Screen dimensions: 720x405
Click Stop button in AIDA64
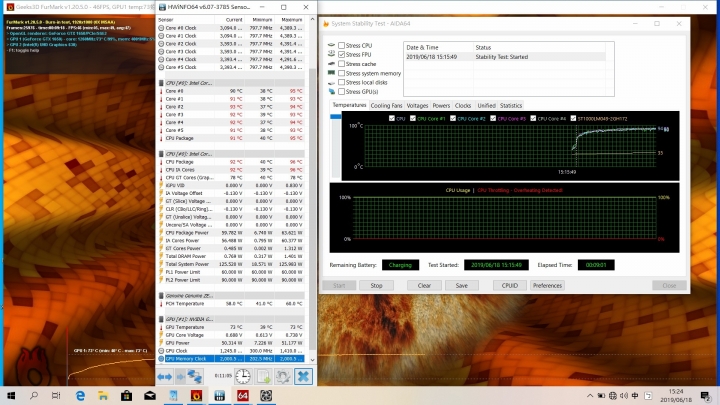point(377,286)
